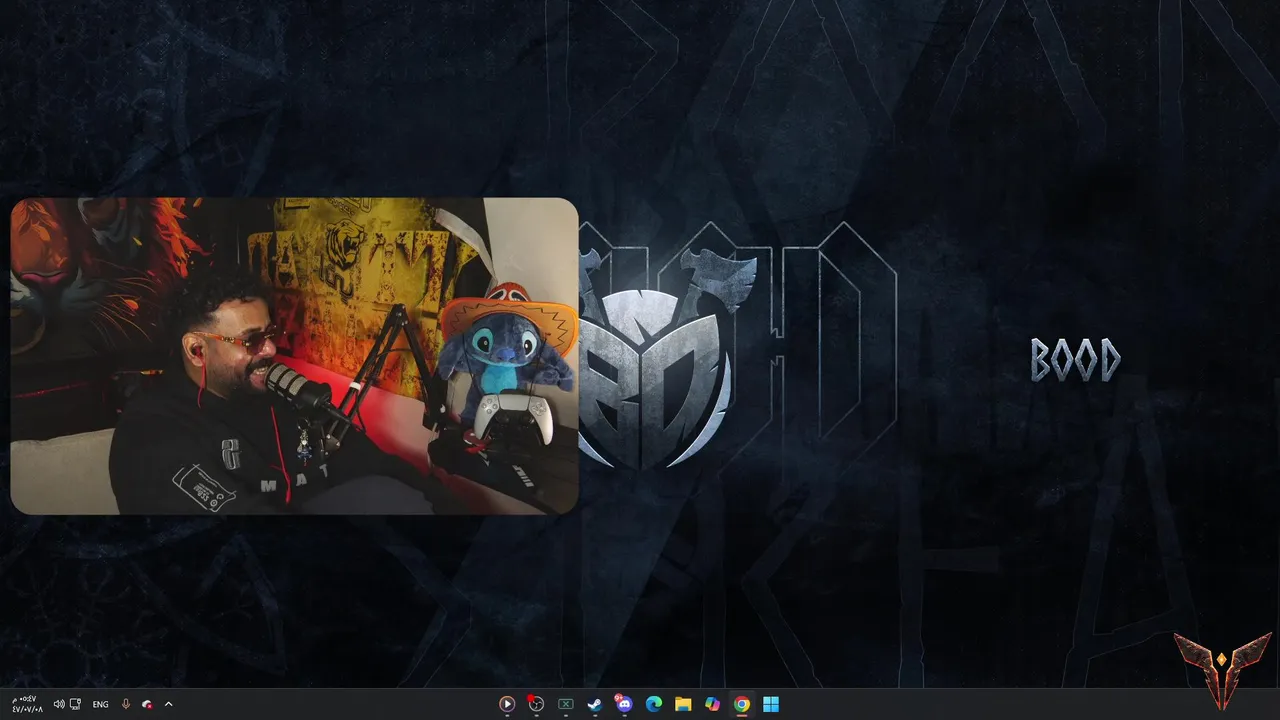Open the Windows Start menu
The width and height of the screenshot is (1280, 720).
coord(771,704)
